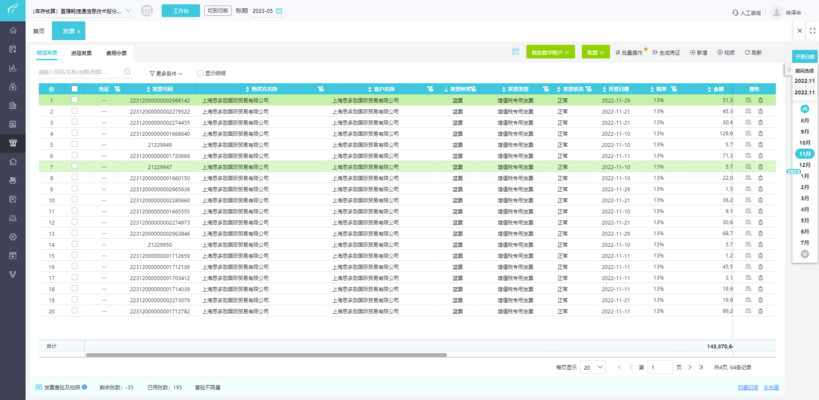Expand the 更多条件 filter dropdown
Image resolution: width=819 pixels, height=400 pixels.
tap(167, 73)
